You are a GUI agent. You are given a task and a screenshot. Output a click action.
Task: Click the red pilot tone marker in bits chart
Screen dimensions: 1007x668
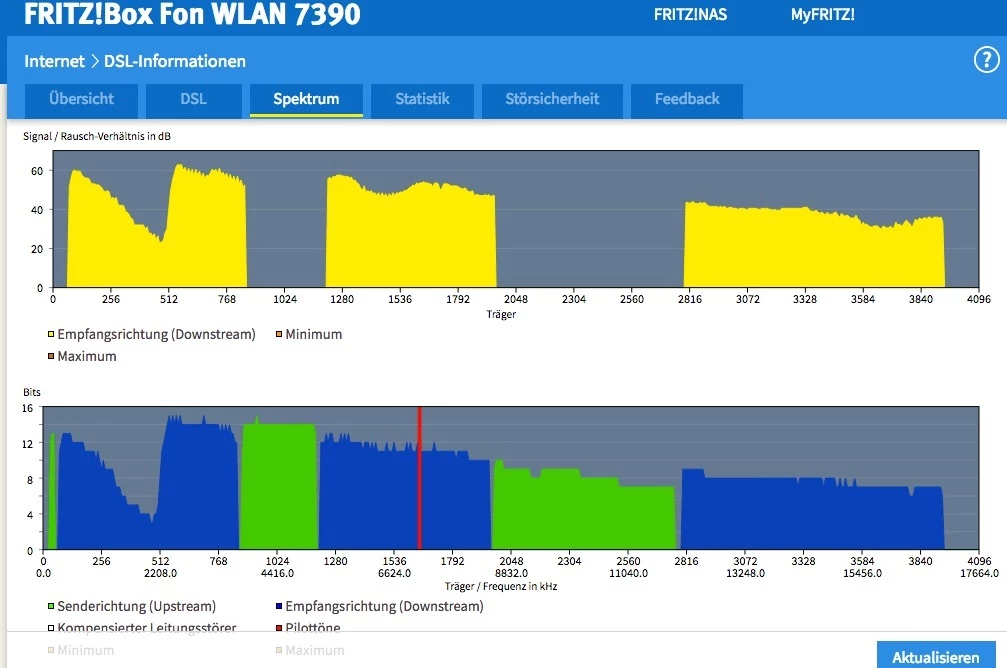[419, 478]
